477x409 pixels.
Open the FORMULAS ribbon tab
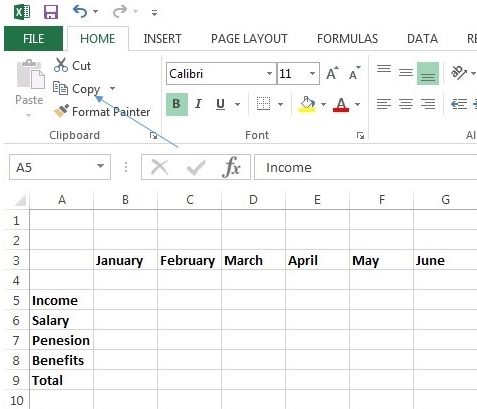pyautogui.click(x=348, y=39)
